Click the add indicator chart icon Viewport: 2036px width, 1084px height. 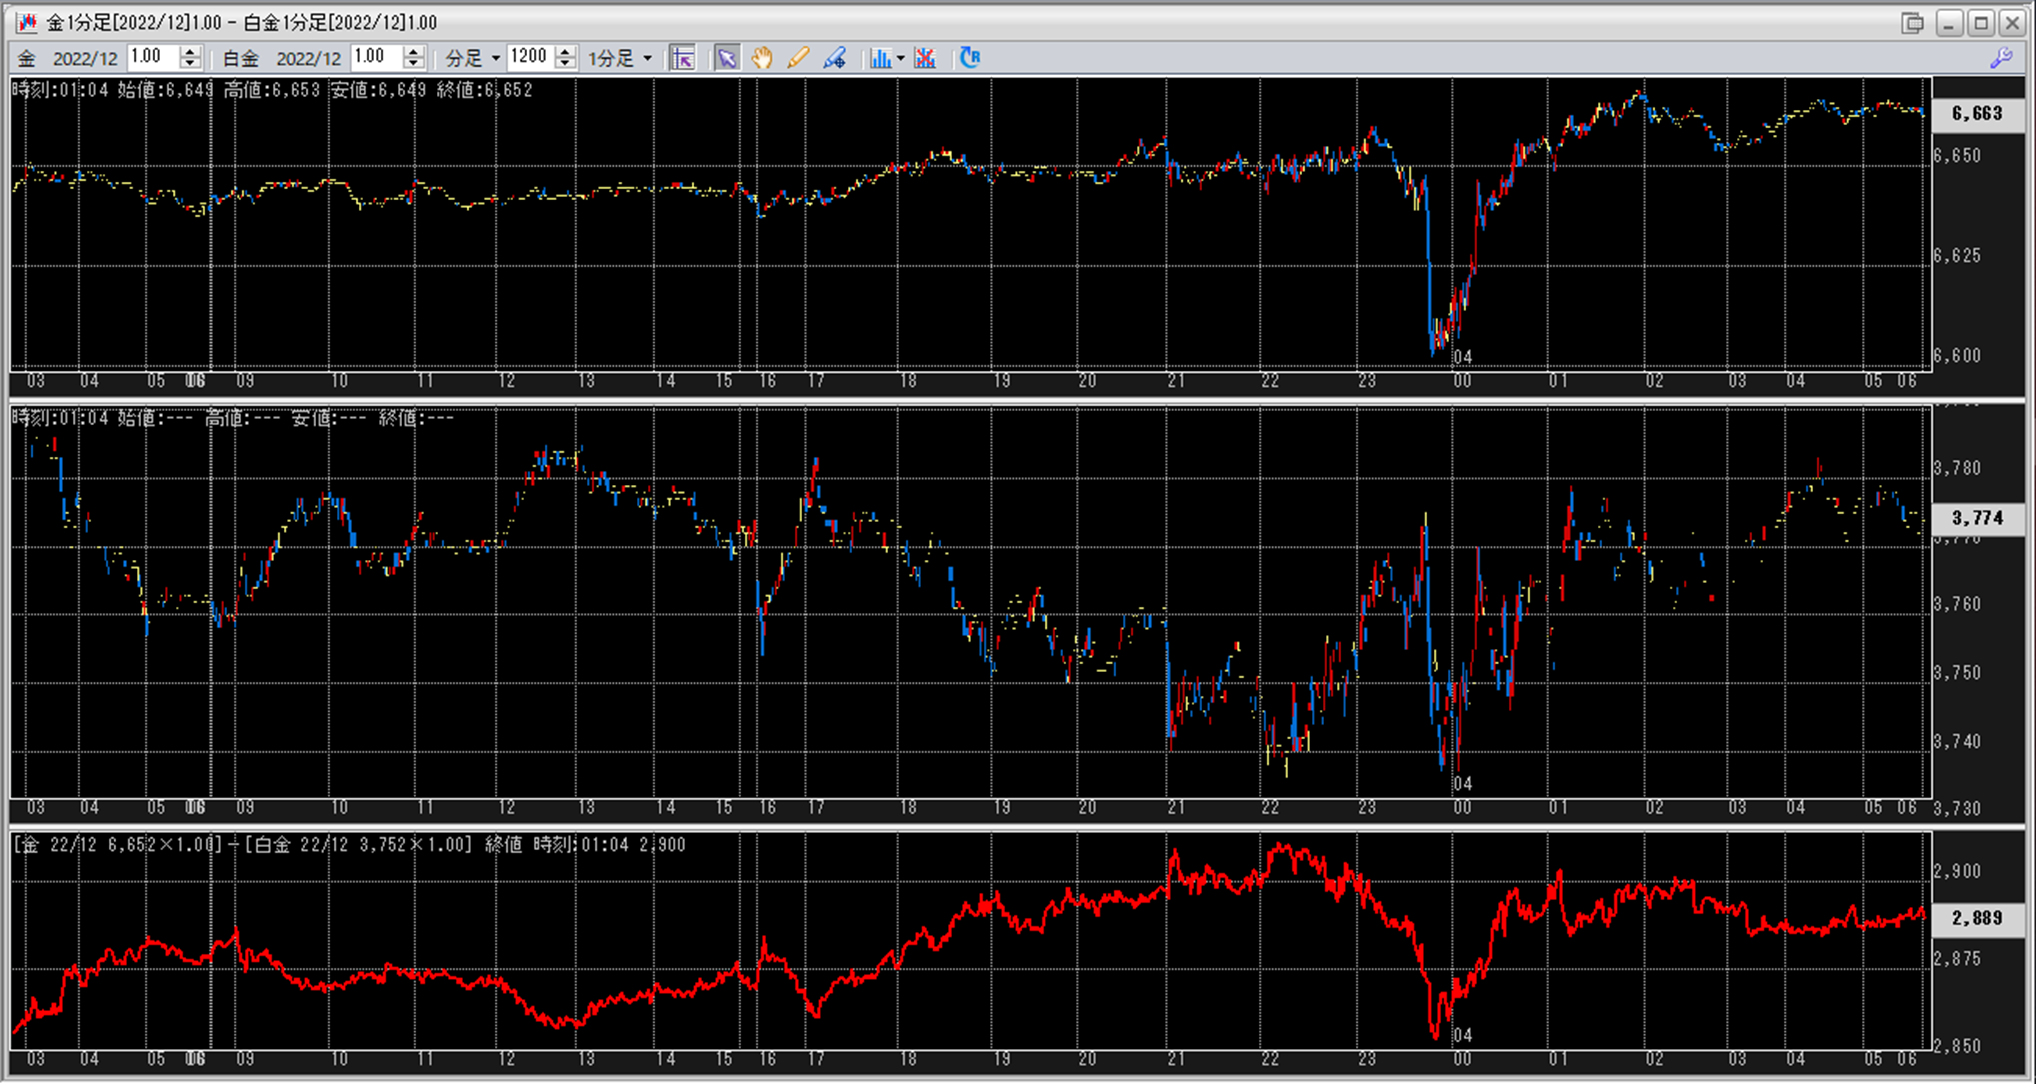[x=879, y=58]
